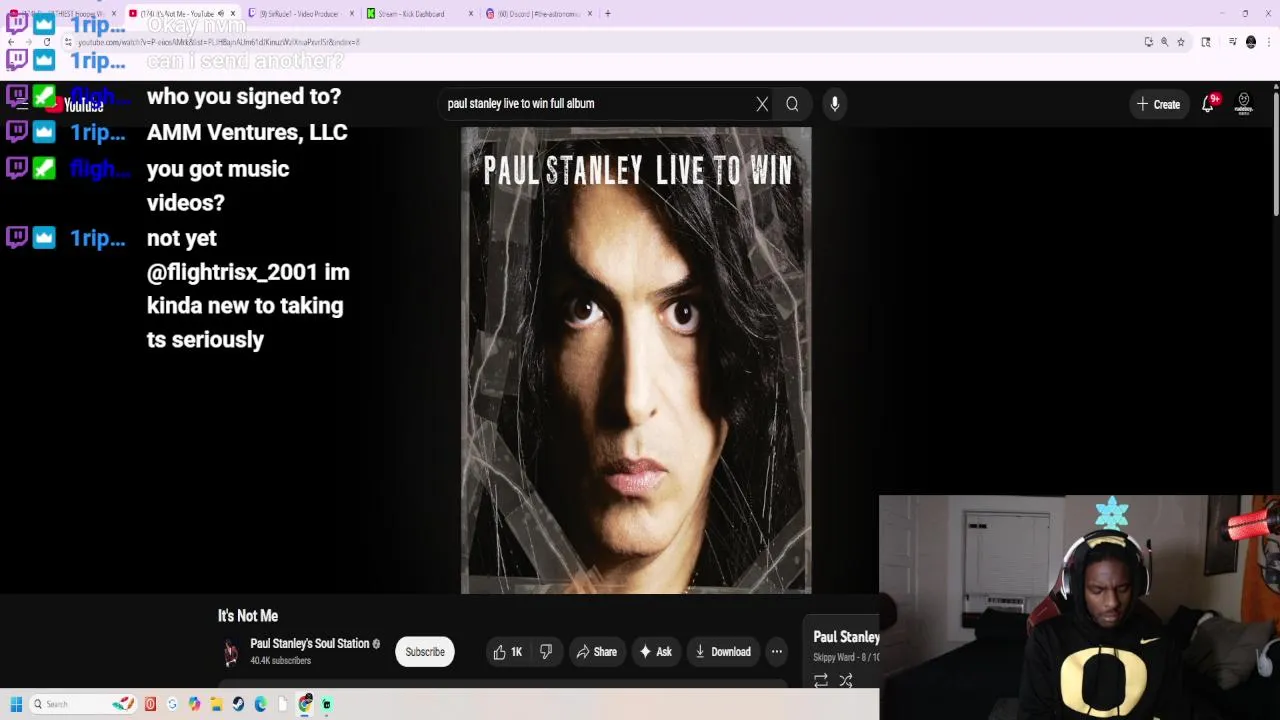
Task: Click the Paul Stanley playlist title
Action: click(846, 637)
